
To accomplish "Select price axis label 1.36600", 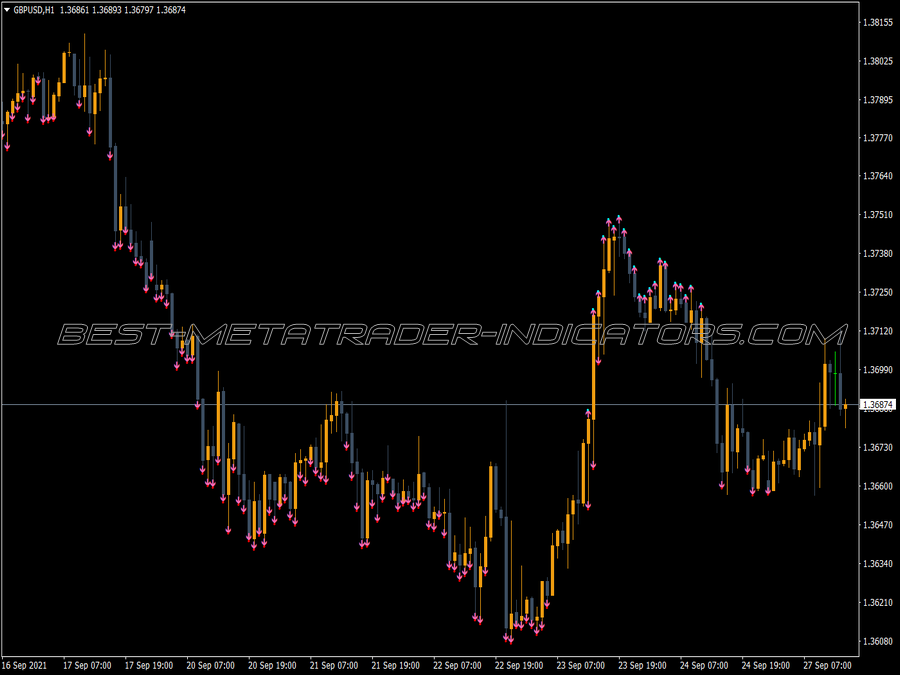I will [878, 486].
